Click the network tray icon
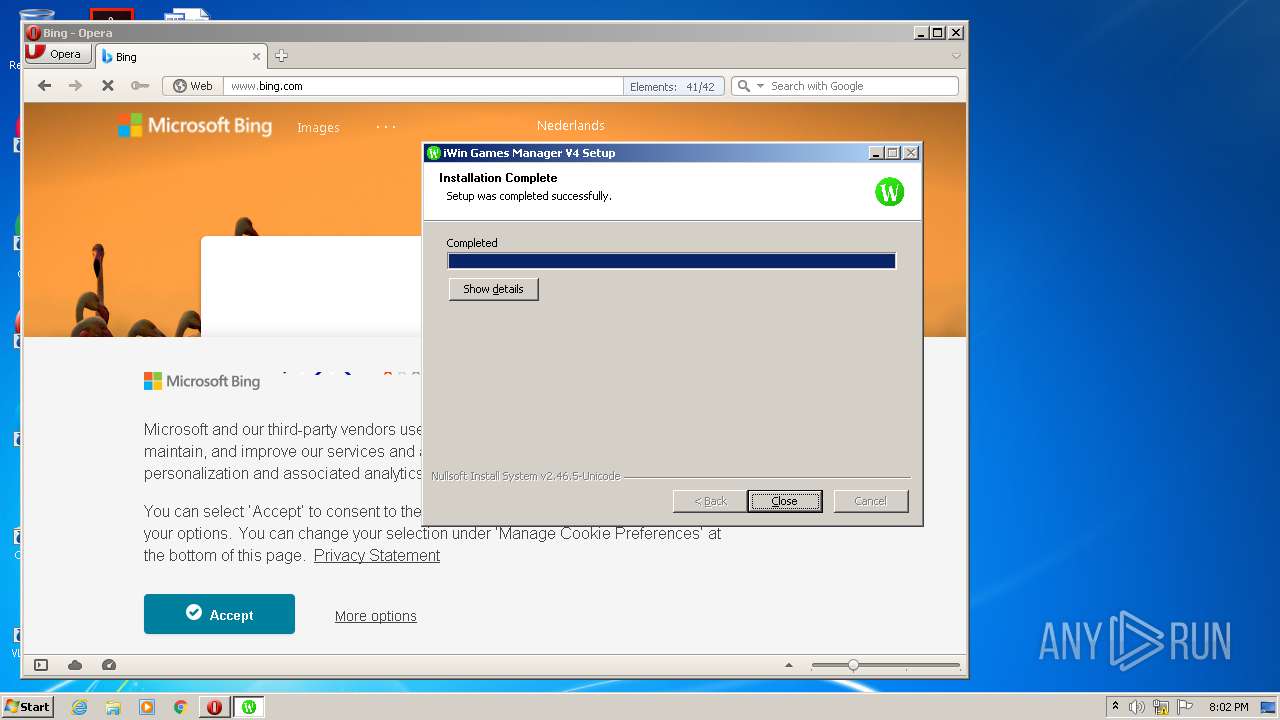Image resolution: width=1280 pixels, height=720 pixels. click(1161, 707)
